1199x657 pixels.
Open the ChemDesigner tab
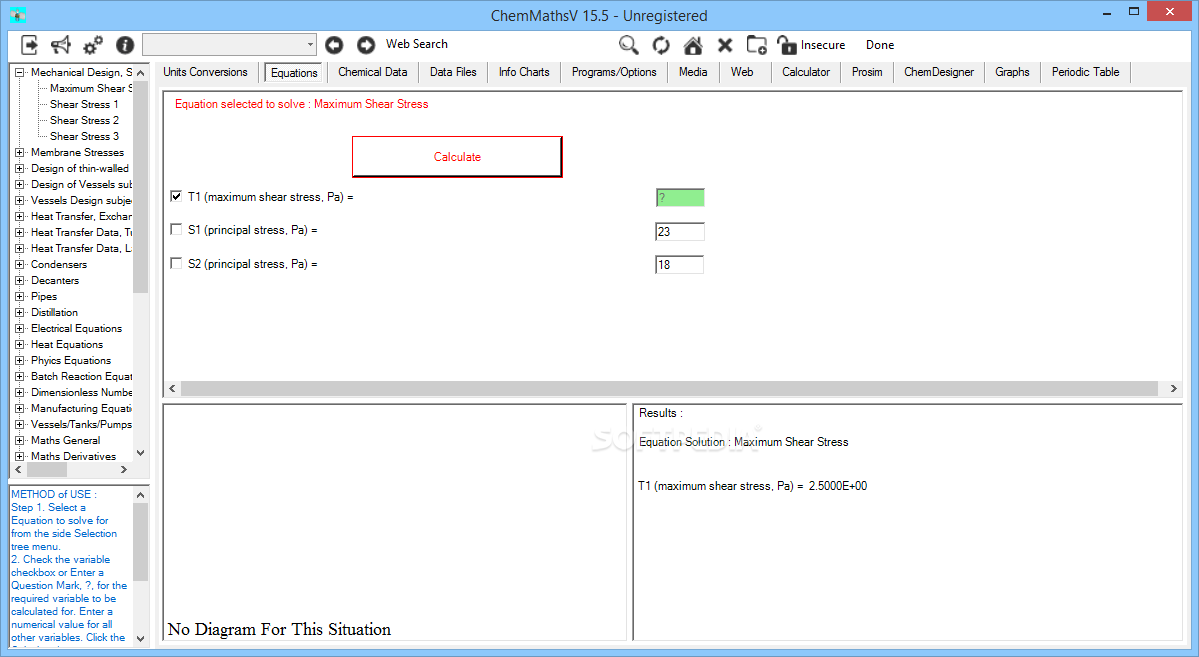point(939,72)
